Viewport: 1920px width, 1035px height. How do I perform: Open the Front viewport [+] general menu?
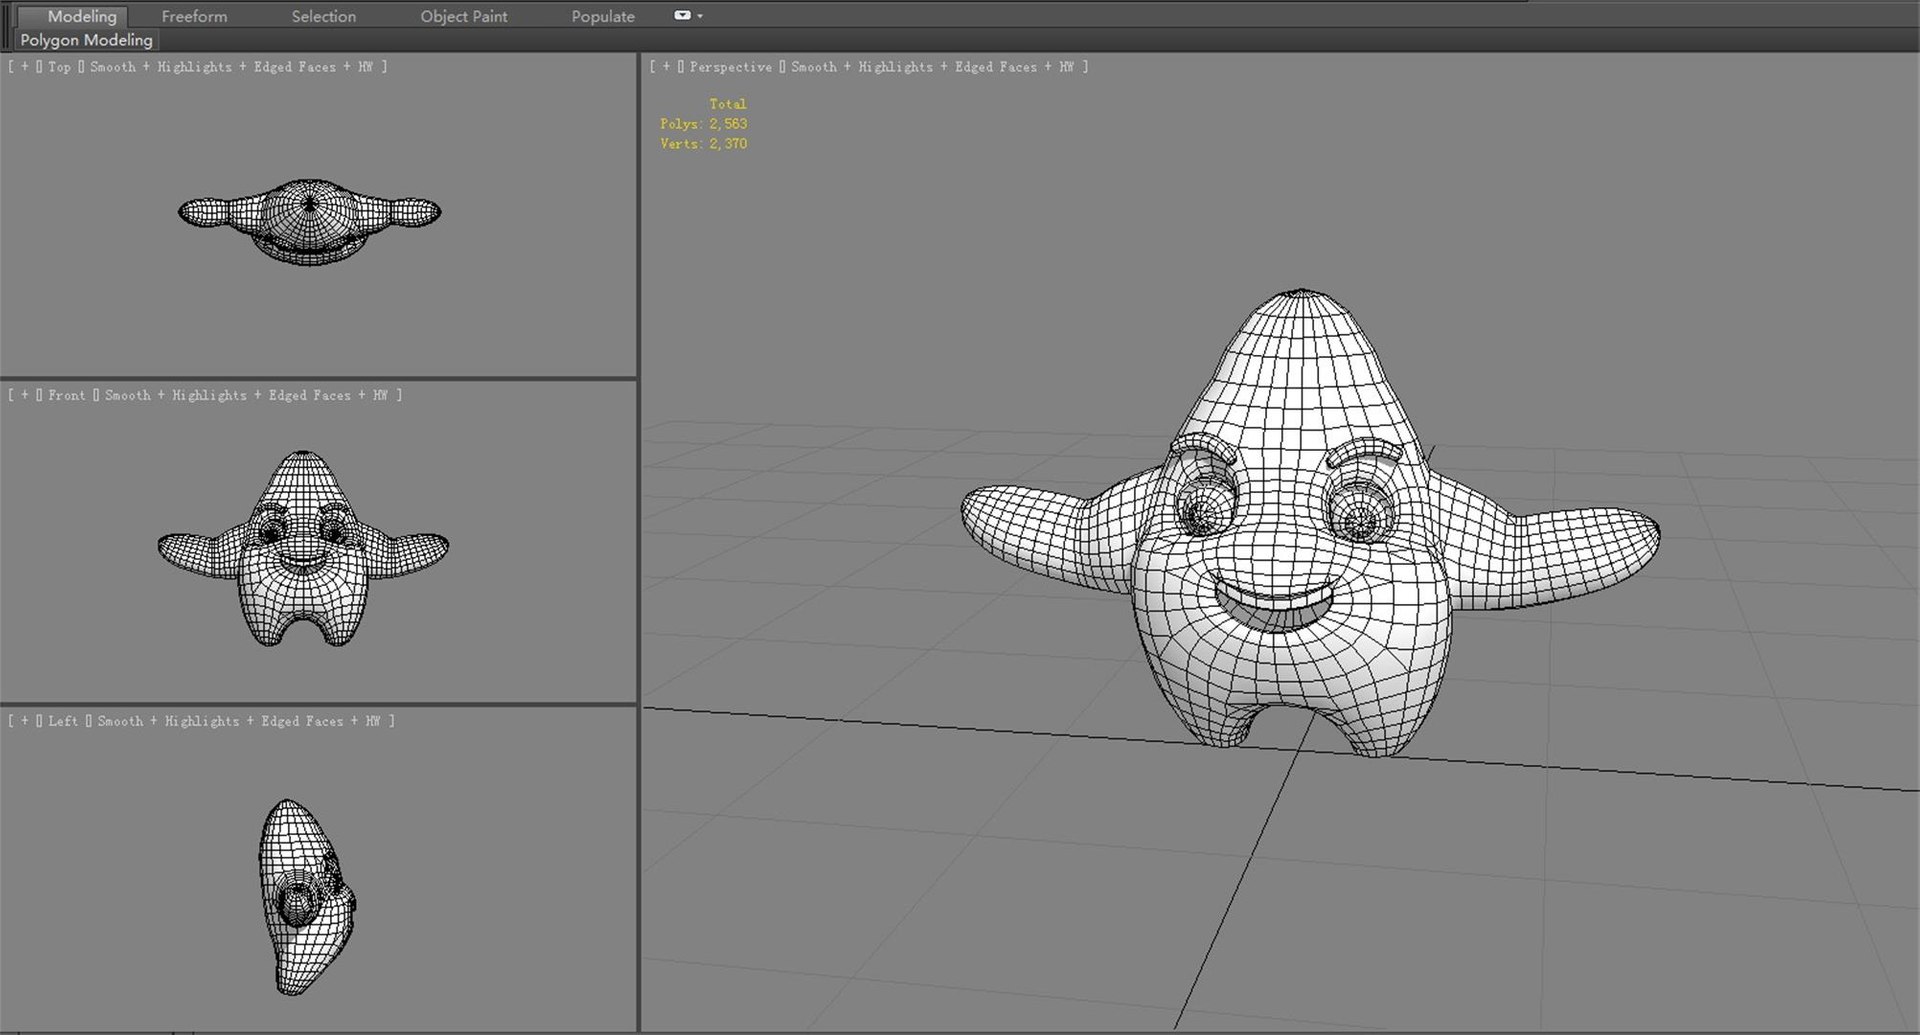24,395
